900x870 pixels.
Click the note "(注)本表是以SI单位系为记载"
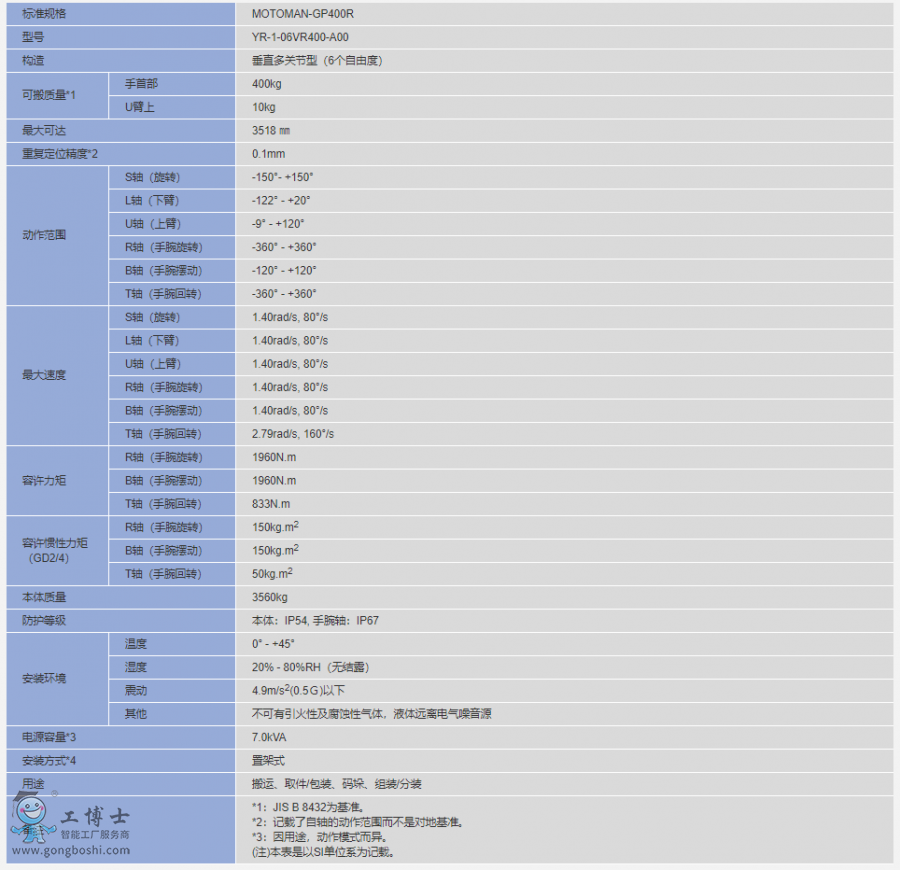pos(323,852)
